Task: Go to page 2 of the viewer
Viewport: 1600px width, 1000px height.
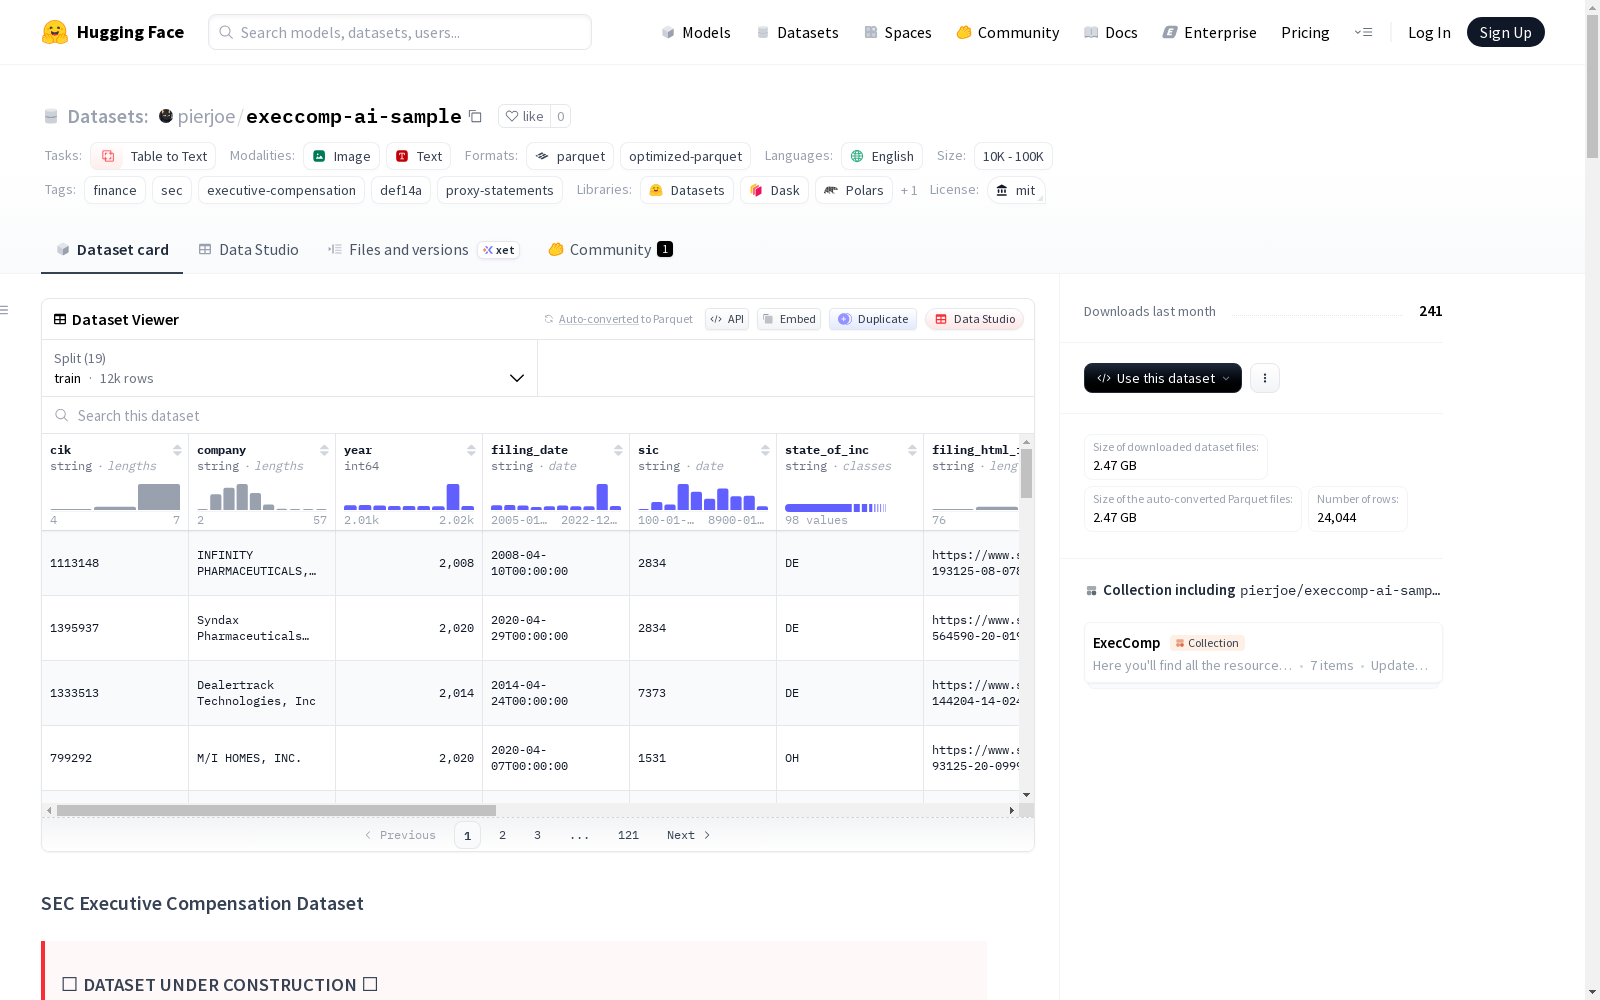Action: [x=502, y=835]
